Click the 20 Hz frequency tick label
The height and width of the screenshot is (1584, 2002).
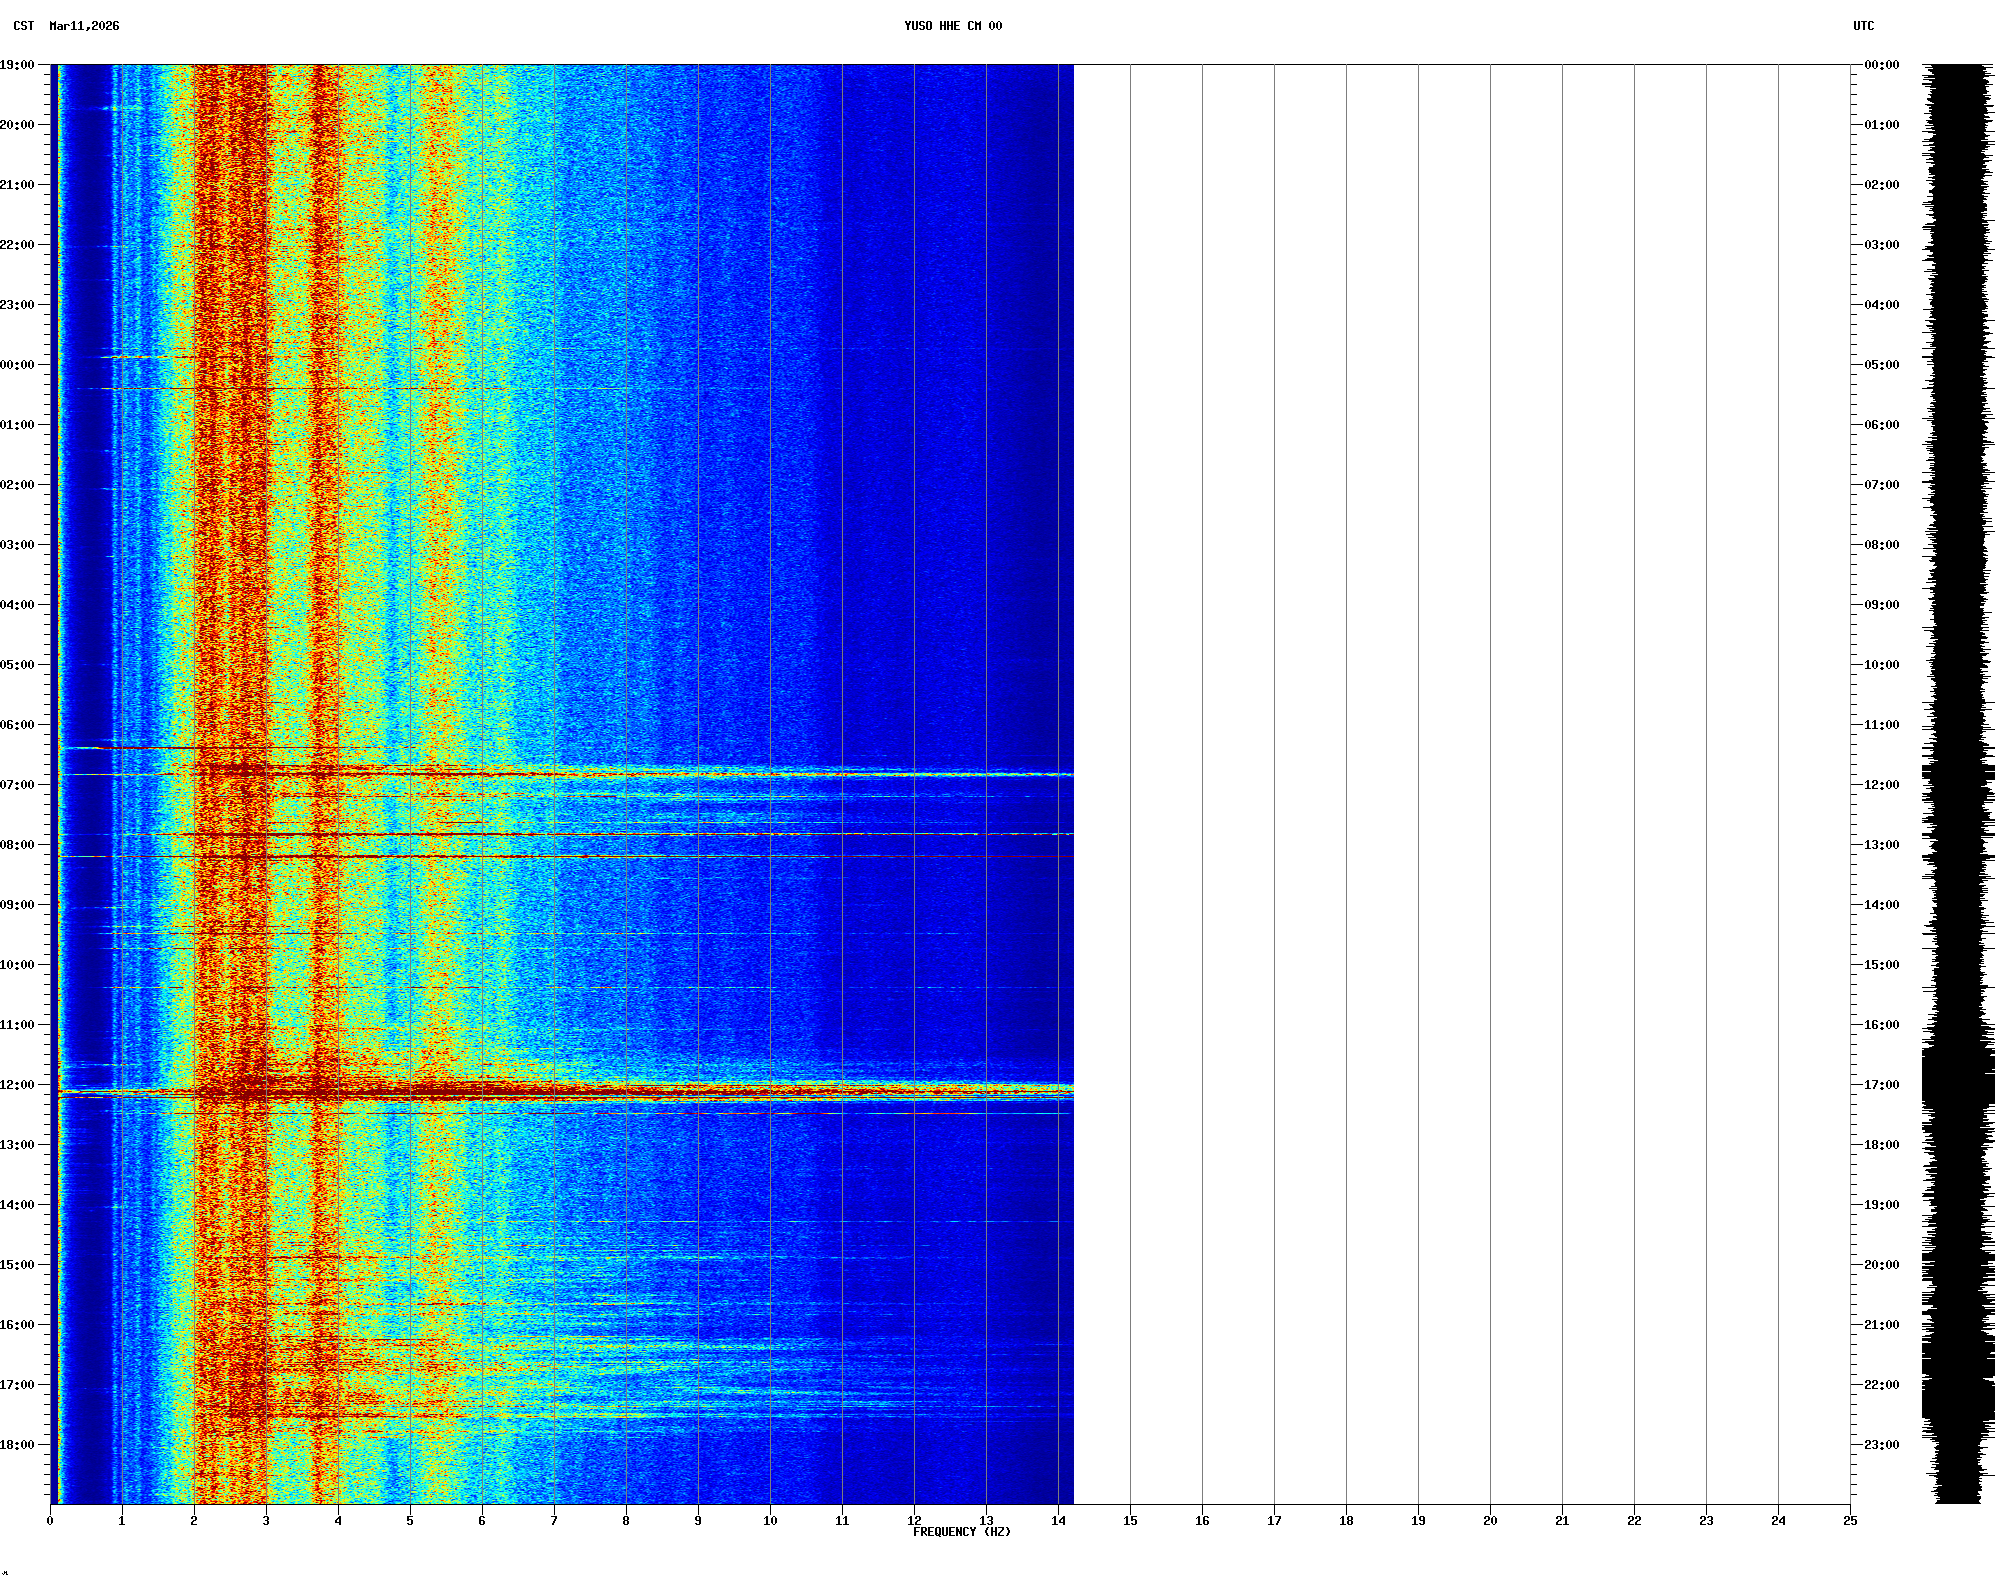pos(1490,1521)
